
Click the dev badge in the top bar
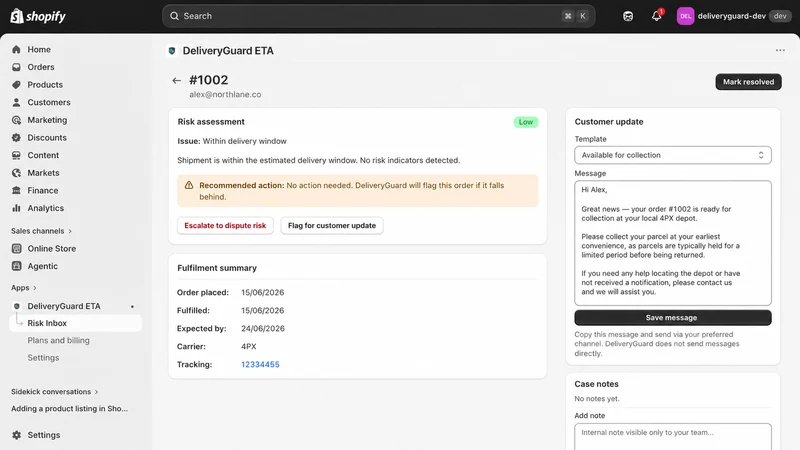pyautogui.click(x=780, y=16)
